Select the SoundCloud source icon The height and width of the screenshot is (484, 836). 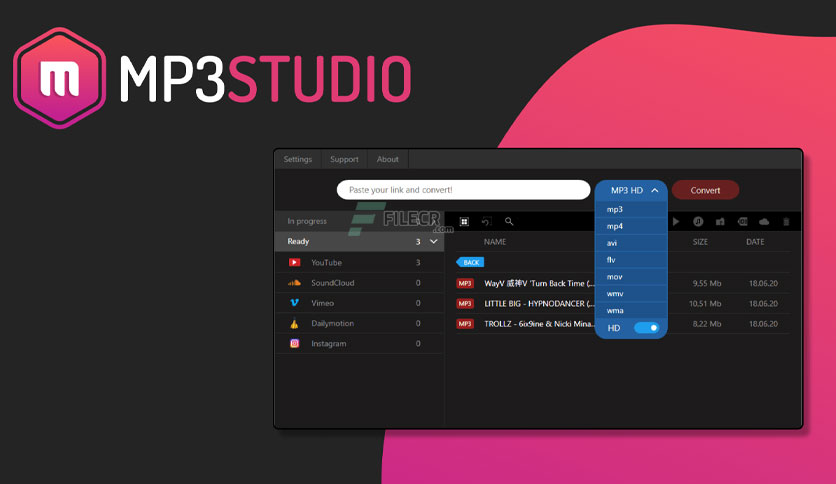click(295, 283)
